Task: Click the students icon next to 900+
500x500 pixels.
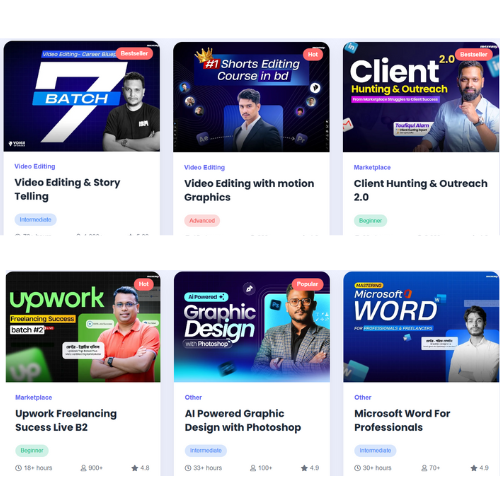Action: 83,468
